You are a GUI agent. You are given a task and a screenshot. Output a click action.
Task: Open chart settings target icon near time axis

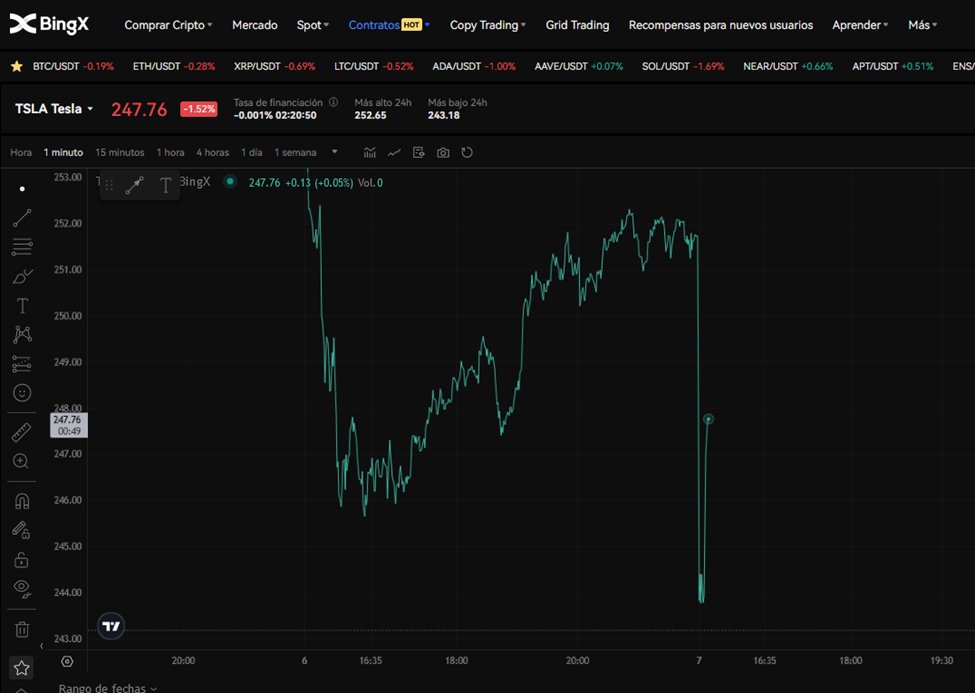coord(67,661)
